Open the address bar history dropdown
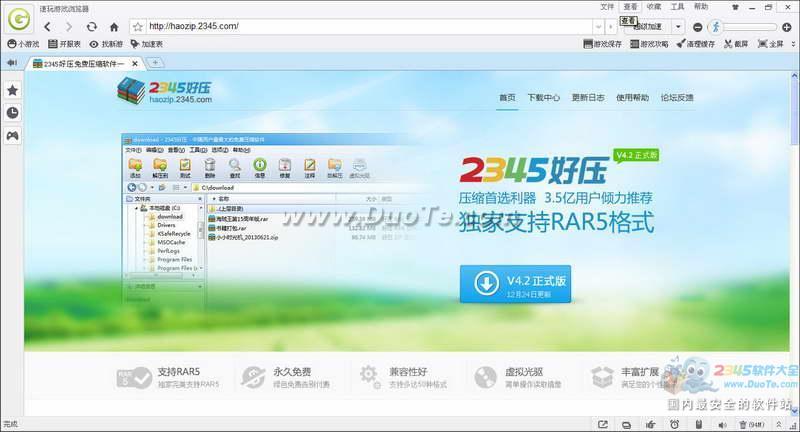The width and height of the screenshot is (800, 432). [598, 27]
